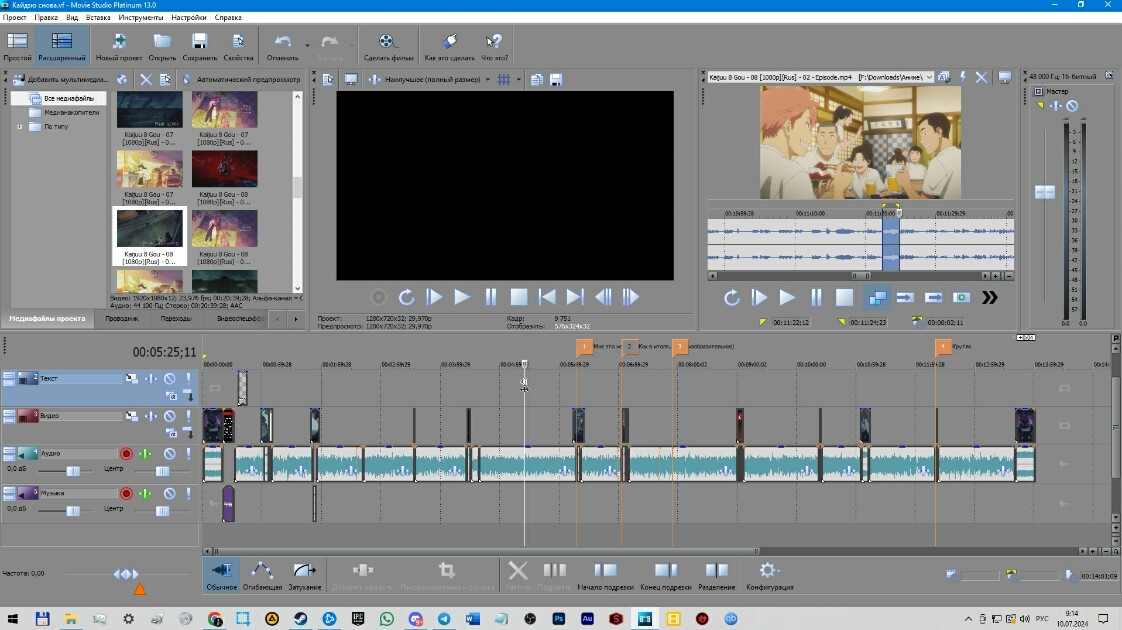The width and height of the screenshot is (1122, 630).
Task: Pause the main preview playback
Action: 491,296
